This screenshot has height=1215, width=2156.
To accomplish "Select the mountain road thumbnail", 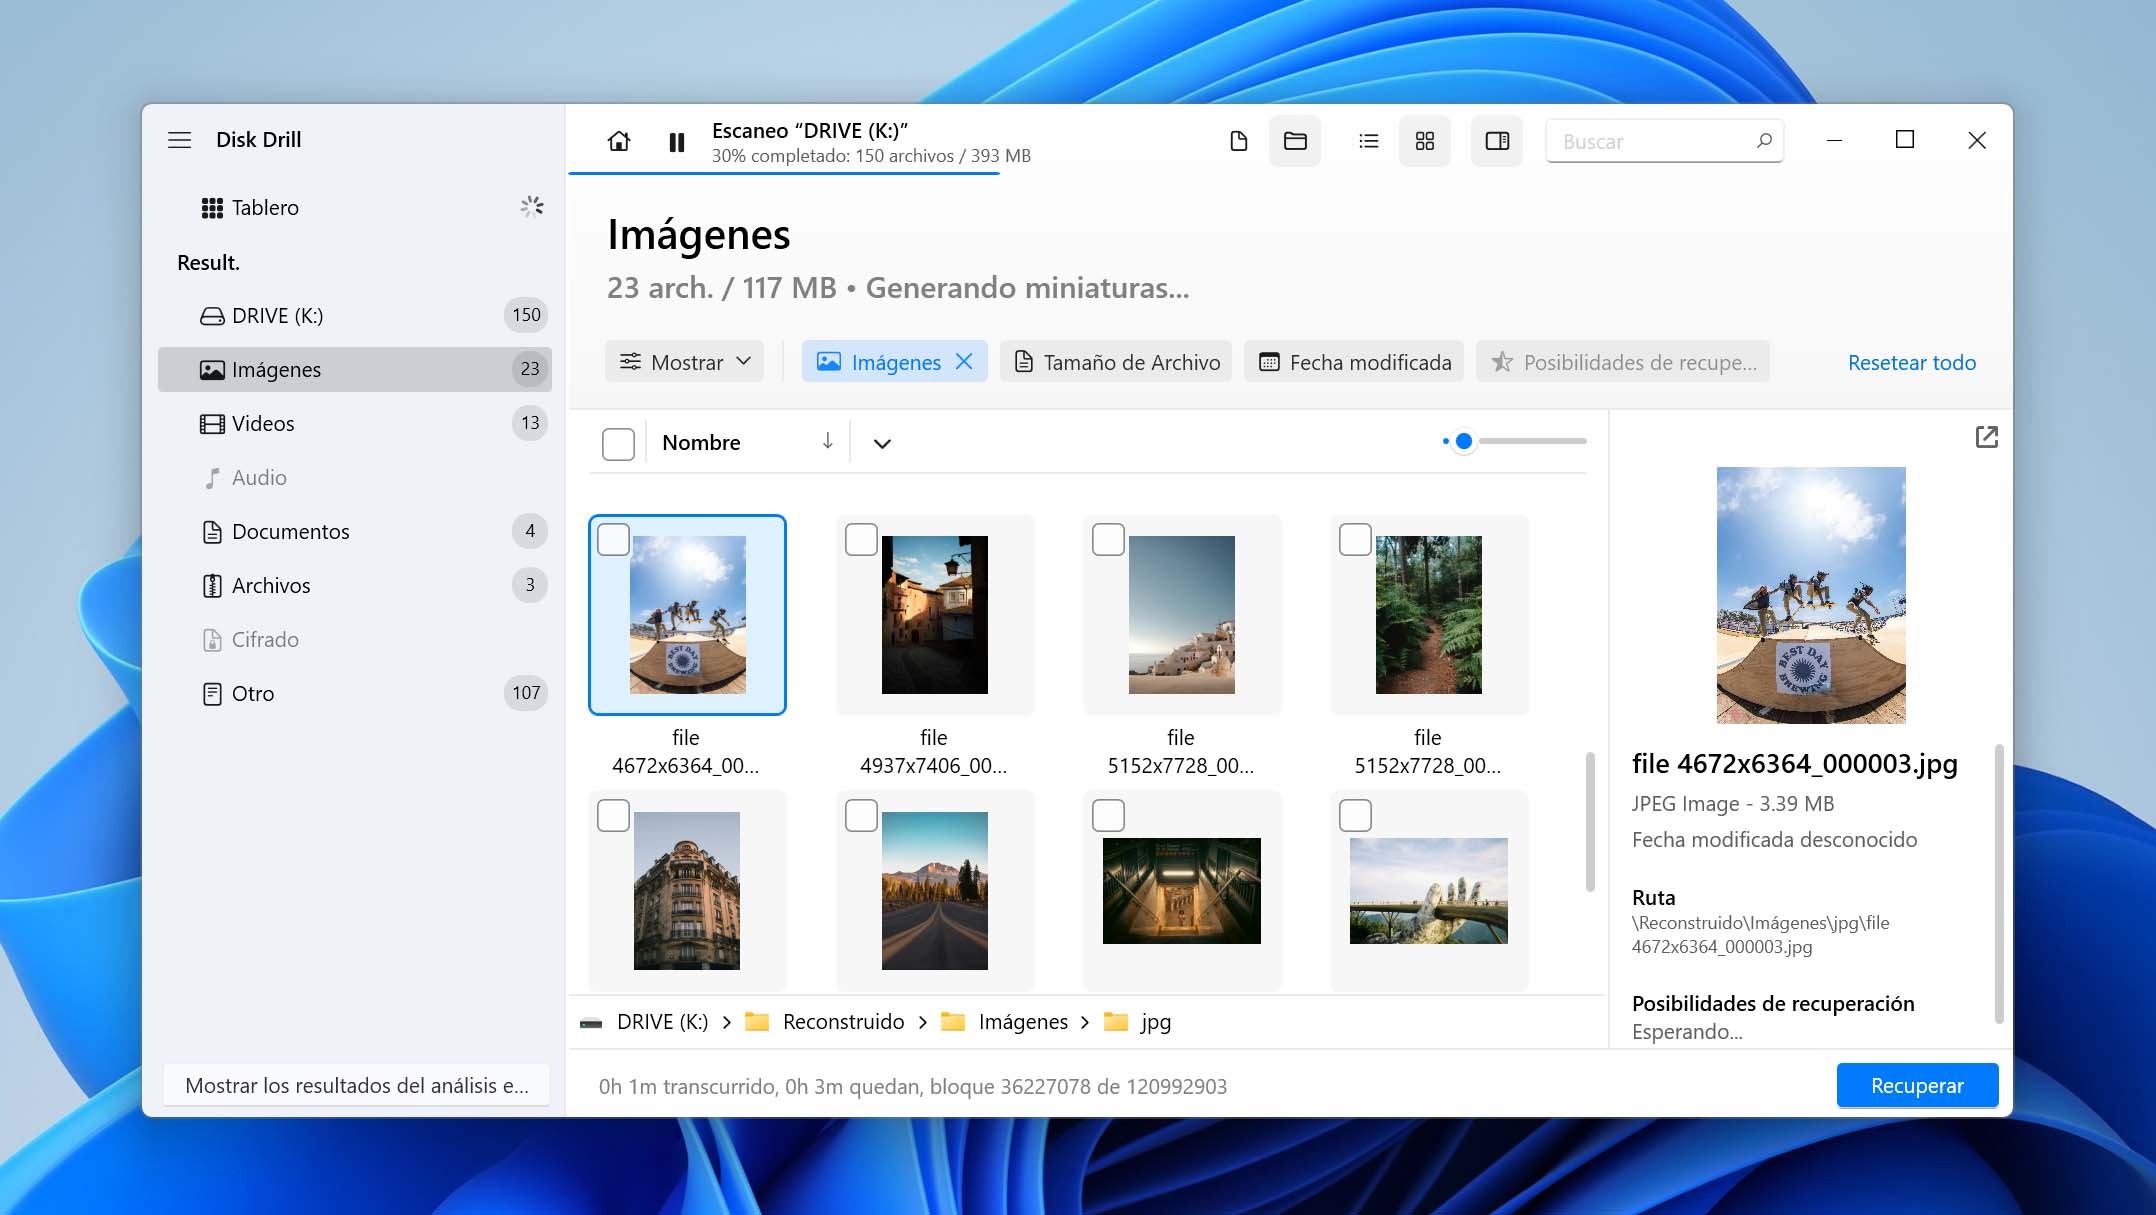I will coord(935,891).
